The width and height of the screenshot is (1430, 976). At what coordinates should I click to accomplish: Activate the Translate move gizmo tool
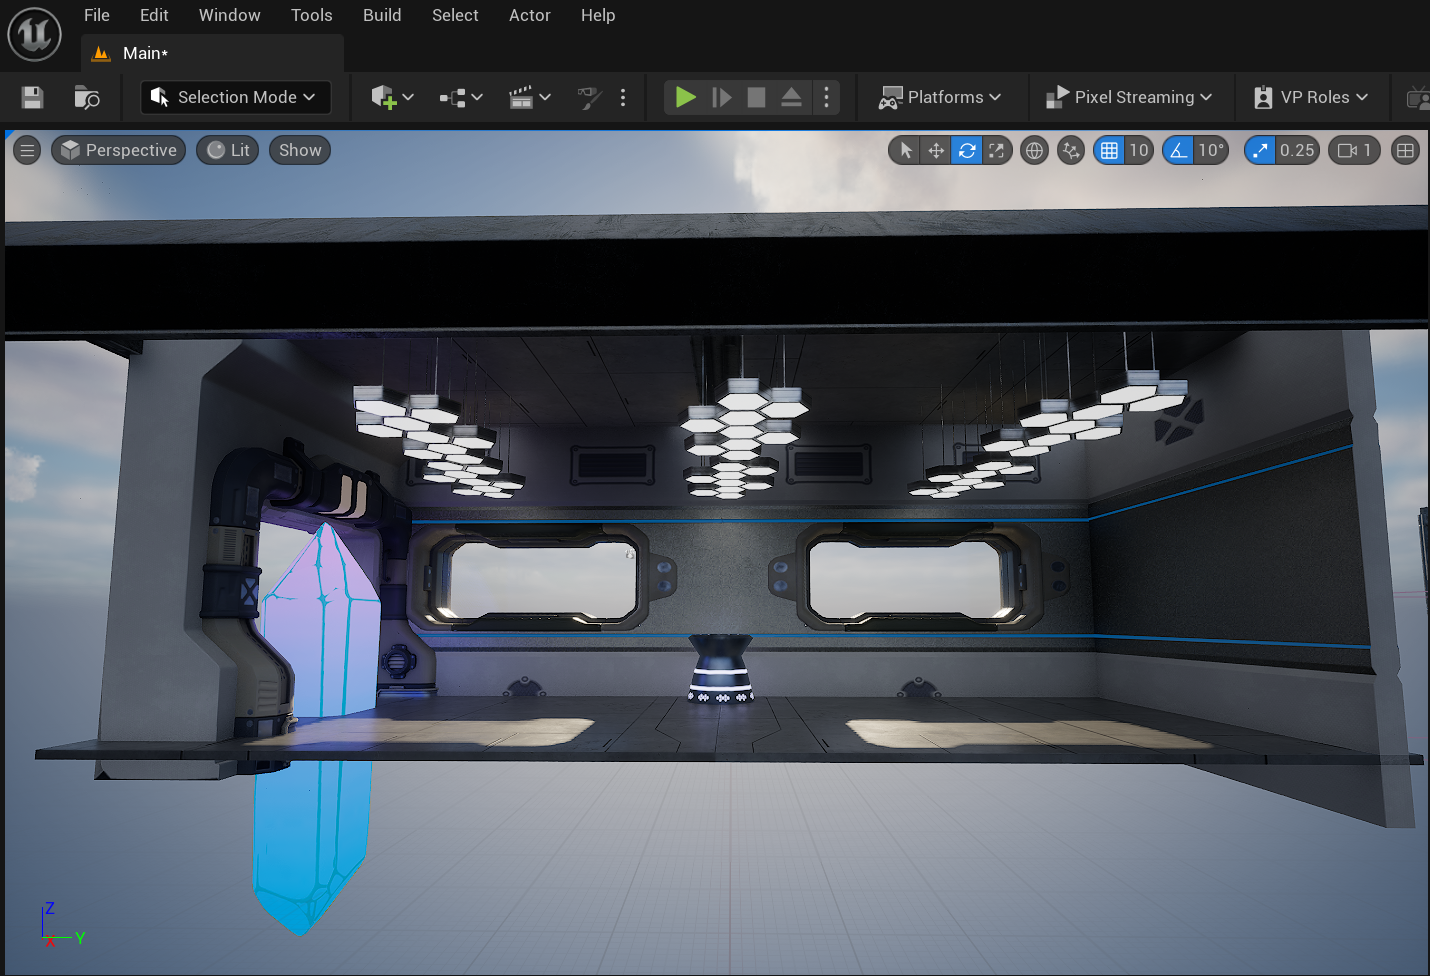936,150
